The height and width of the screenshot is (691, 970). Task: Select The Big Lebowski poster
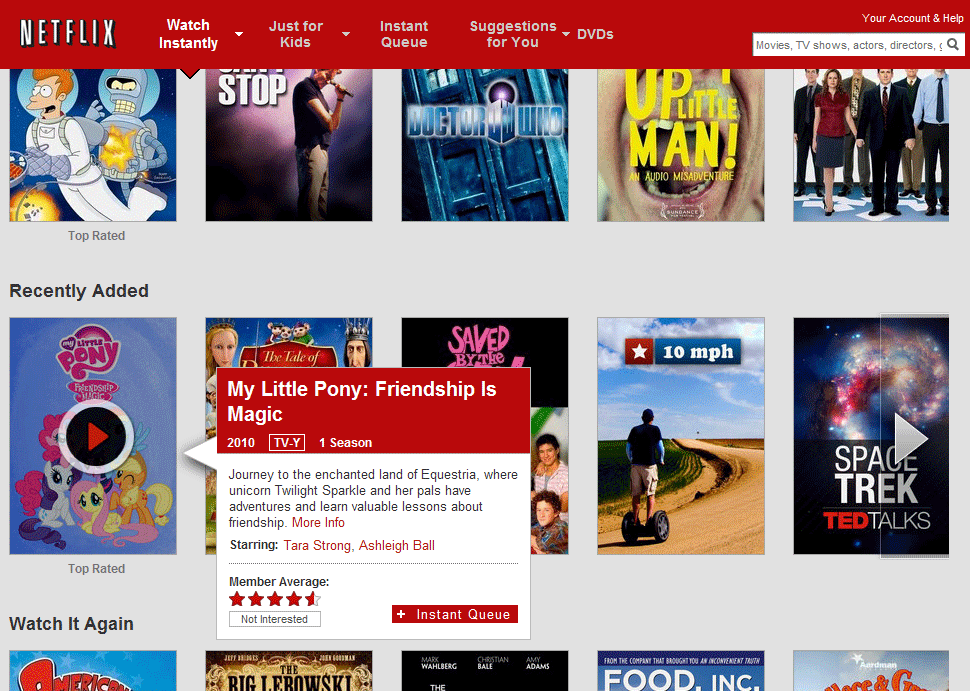[289, 671]
